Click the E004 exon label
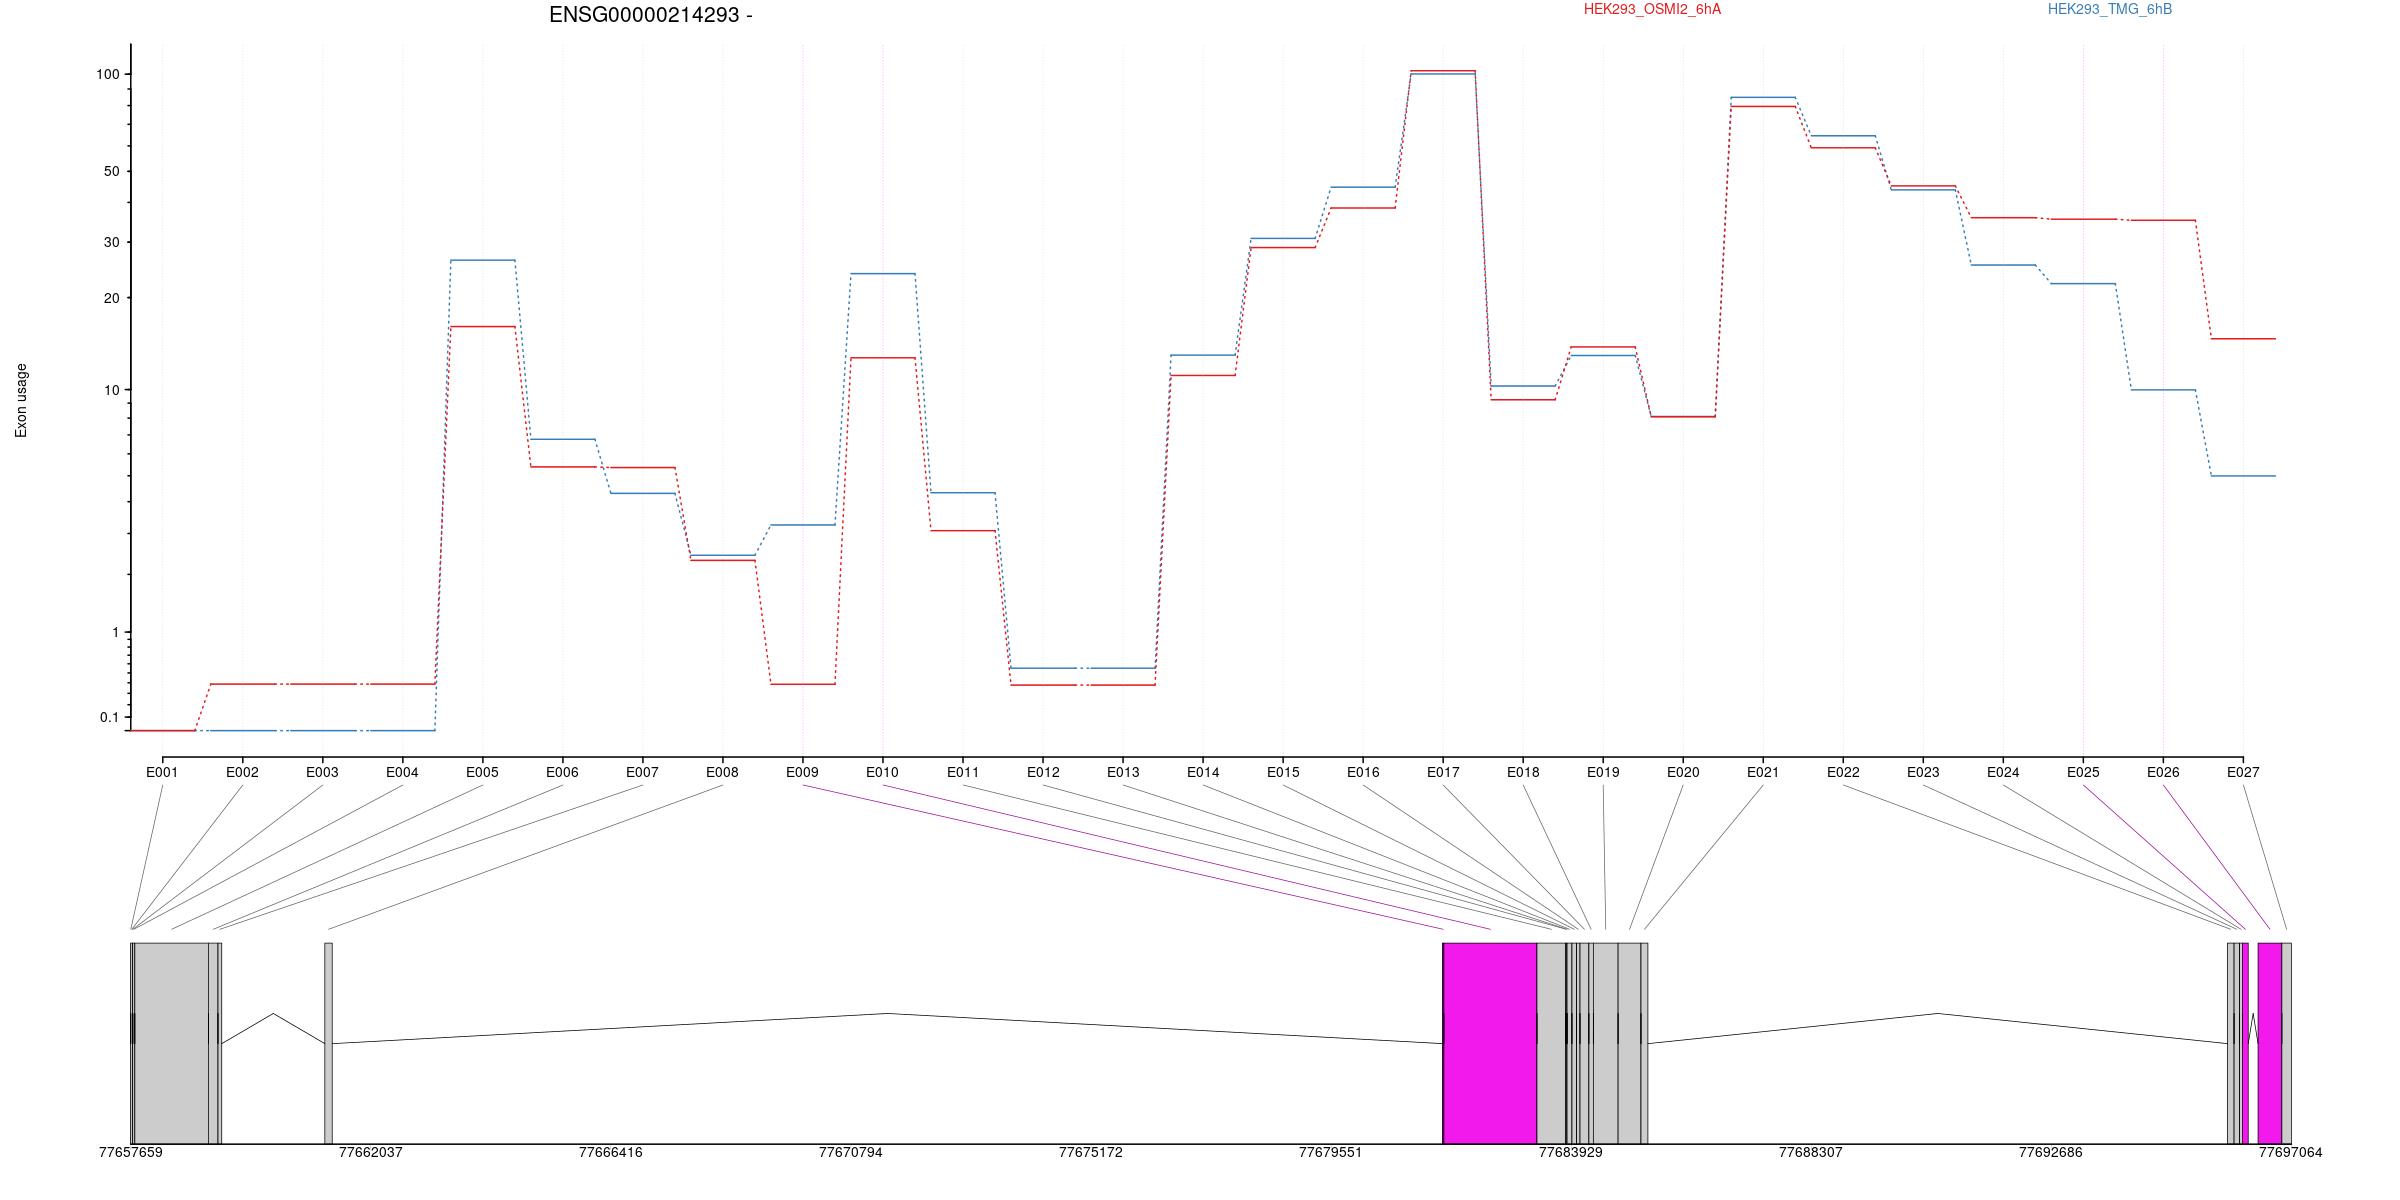Viewport: 2400px width, 1200px height. 402,772
